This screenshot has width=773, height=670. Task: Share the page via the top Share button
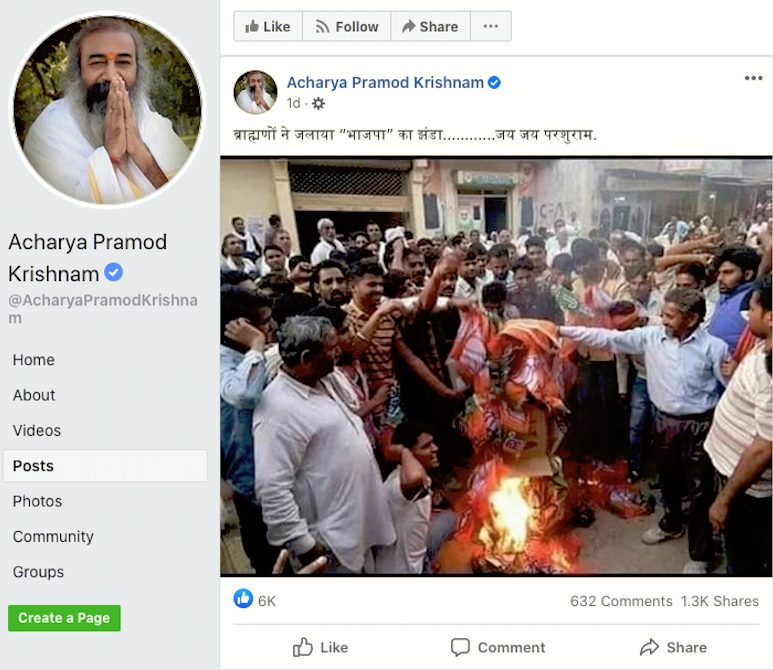tap(430, 26)
